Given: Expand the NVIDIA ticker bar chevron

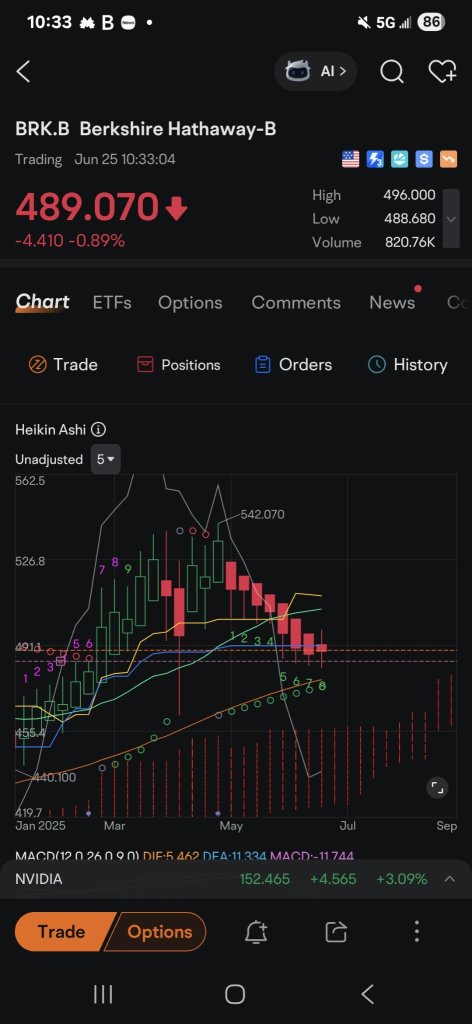Looking at the screenshot, I should [x=449, y=879].
